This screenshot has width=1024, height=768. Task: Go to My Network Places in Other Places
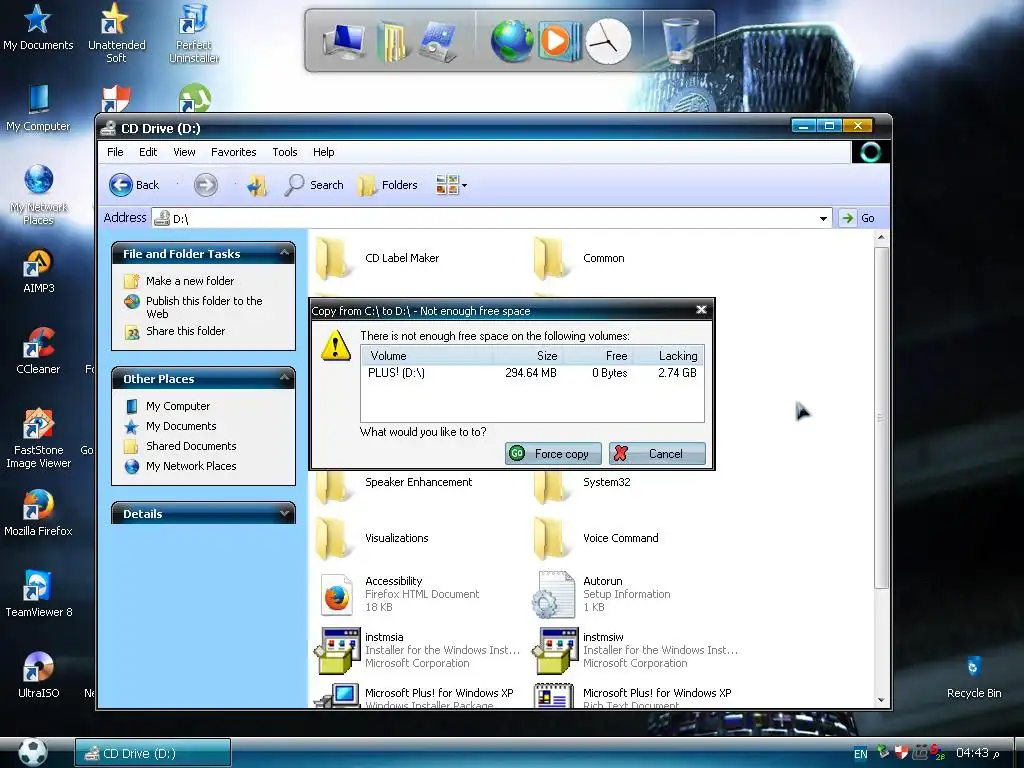(191, 466)
